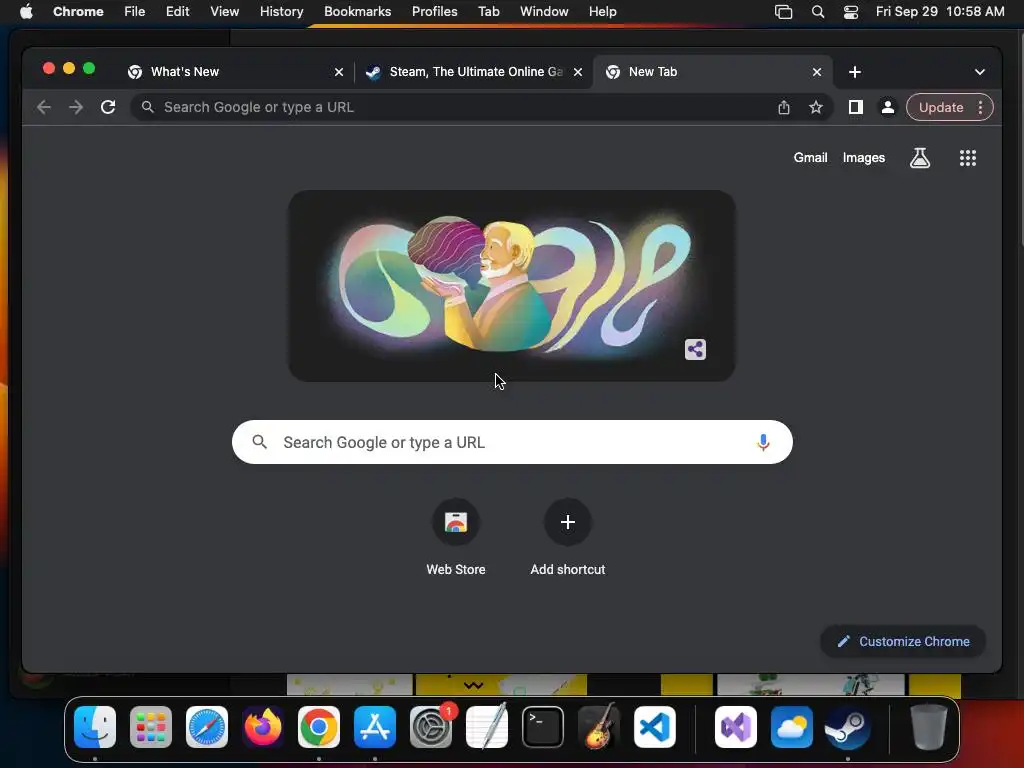Click the Update button

pyautogui.click(x=940, y=107)
